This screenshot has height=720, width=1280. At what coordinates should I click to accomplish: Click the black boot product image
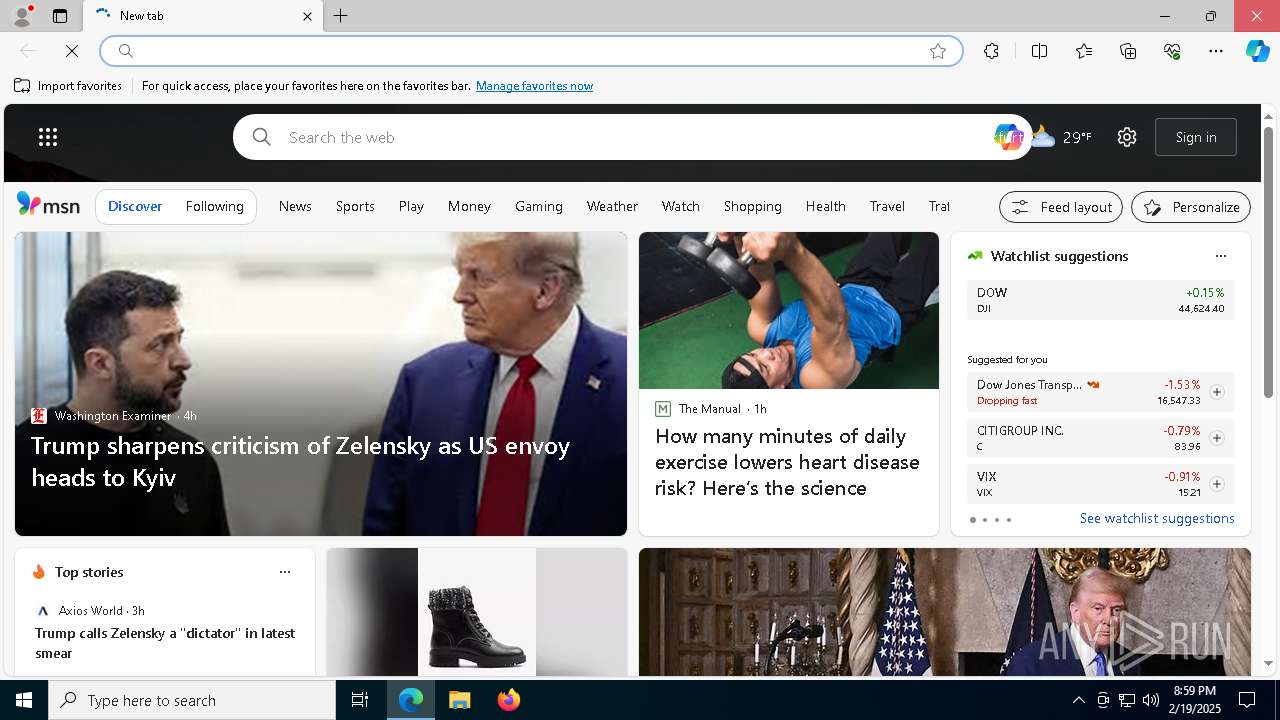point(477,612)
